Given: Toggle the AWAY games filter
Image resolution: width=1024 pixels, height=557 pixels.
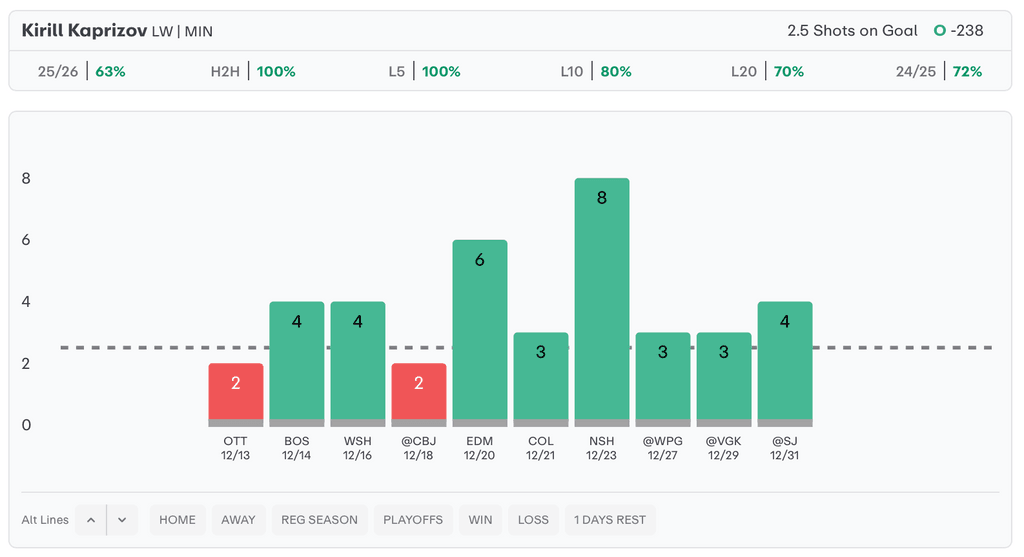Looking at the screenshot, I should click(x=238, y=520).
